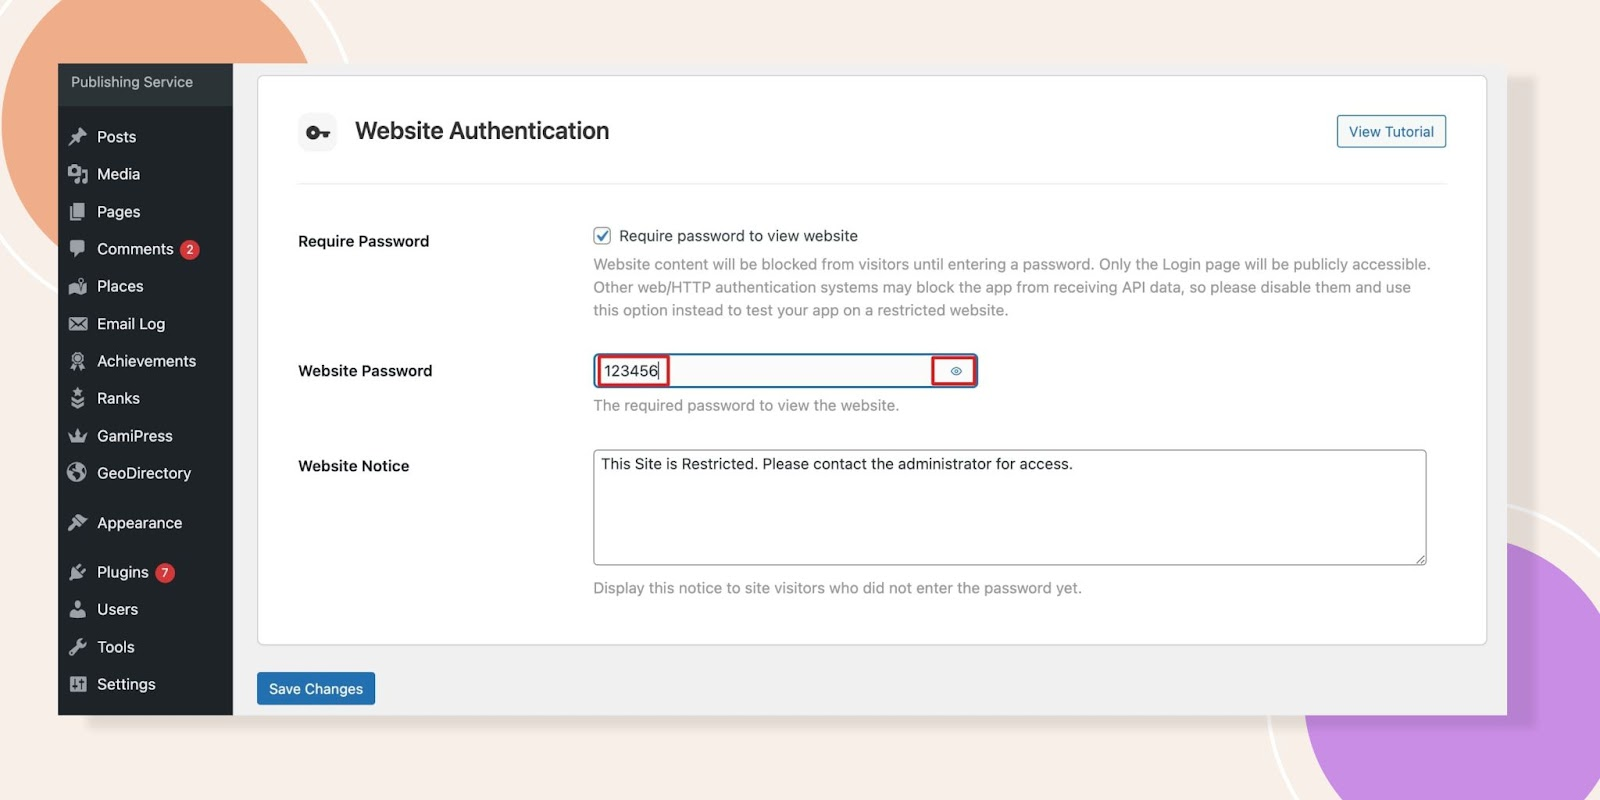
Task: Click the Website Password row label
Action: click(x=365, y=371)
